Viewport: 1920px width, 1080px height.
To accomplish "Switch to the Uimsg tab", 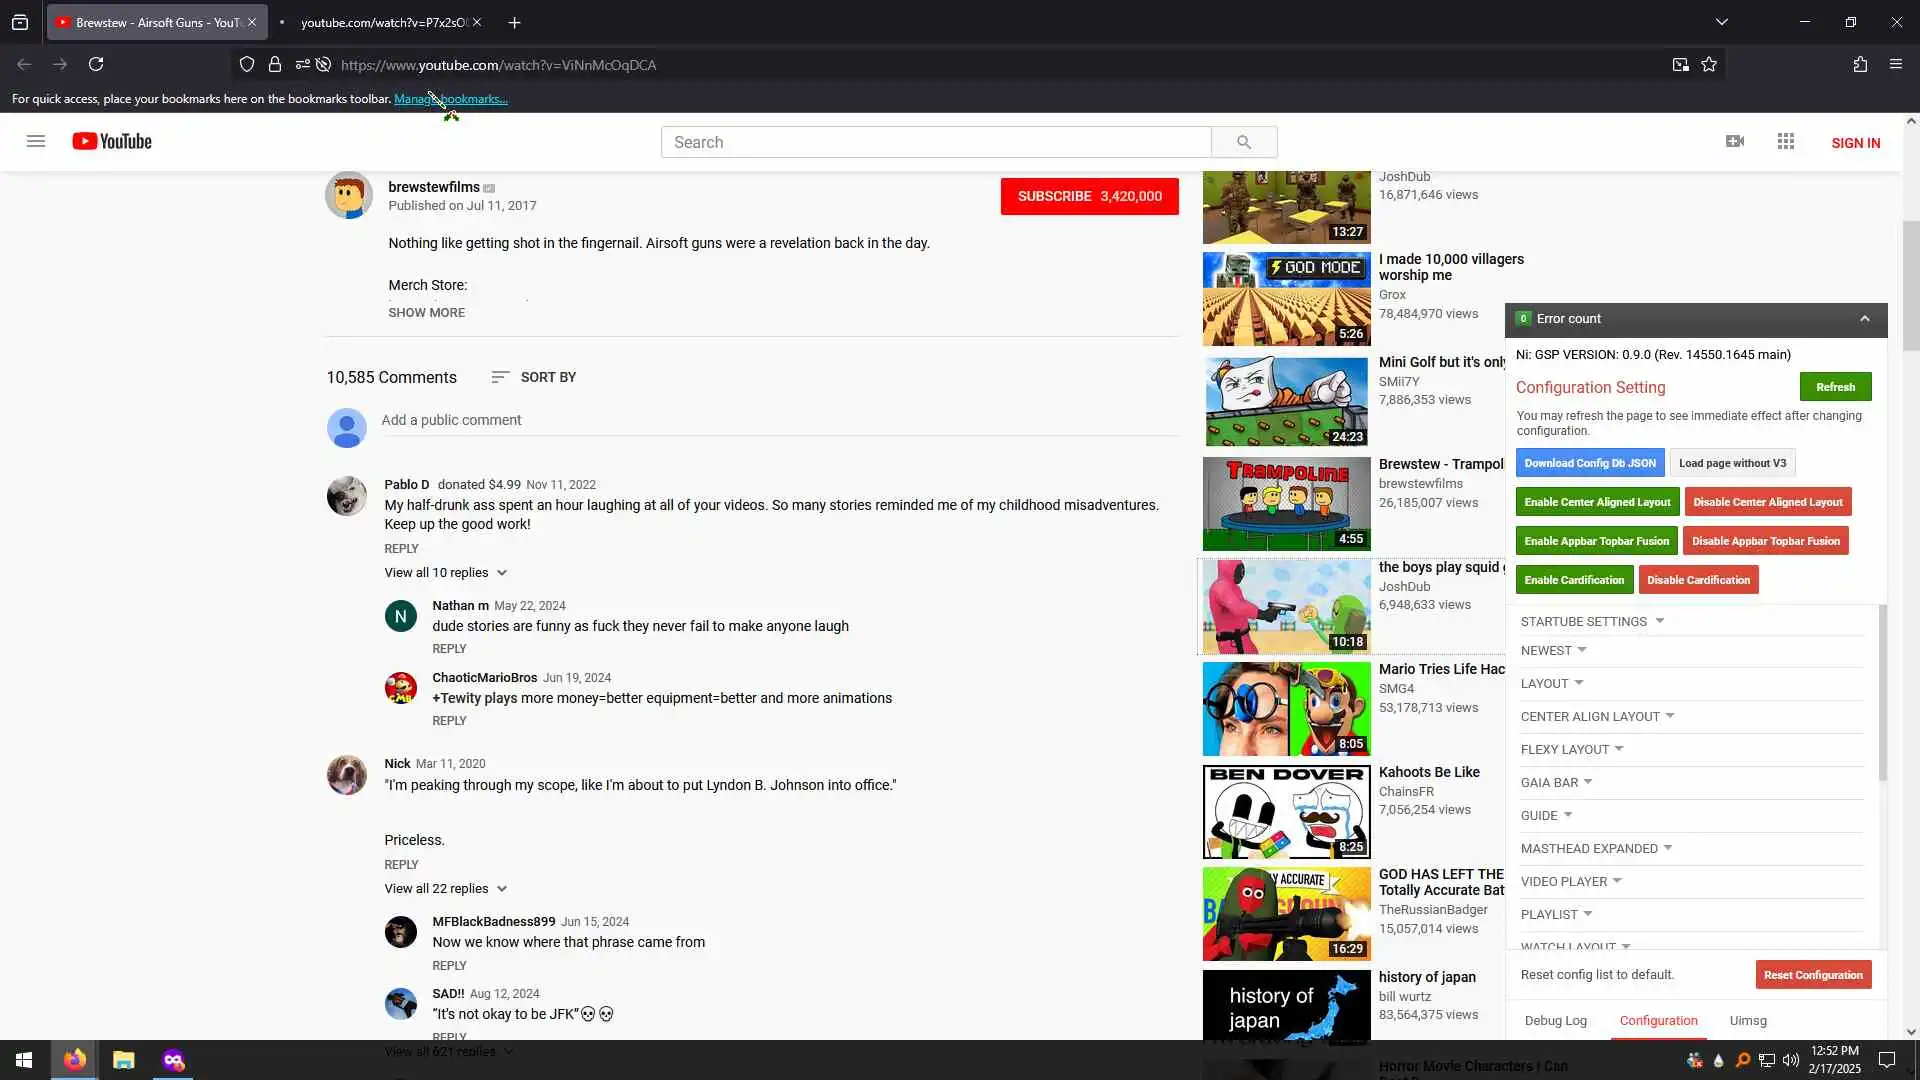I will [x=1748, y=1021].
